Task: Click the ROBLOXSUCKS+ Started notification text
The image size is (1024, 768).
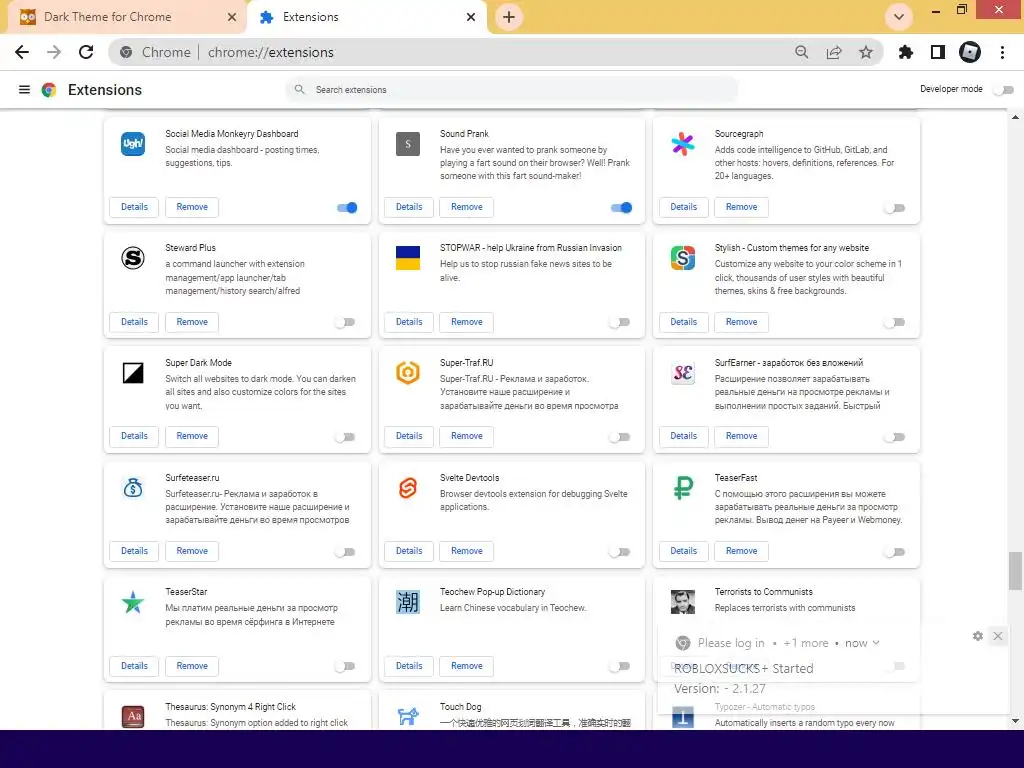Action: (x=743, y=669)
